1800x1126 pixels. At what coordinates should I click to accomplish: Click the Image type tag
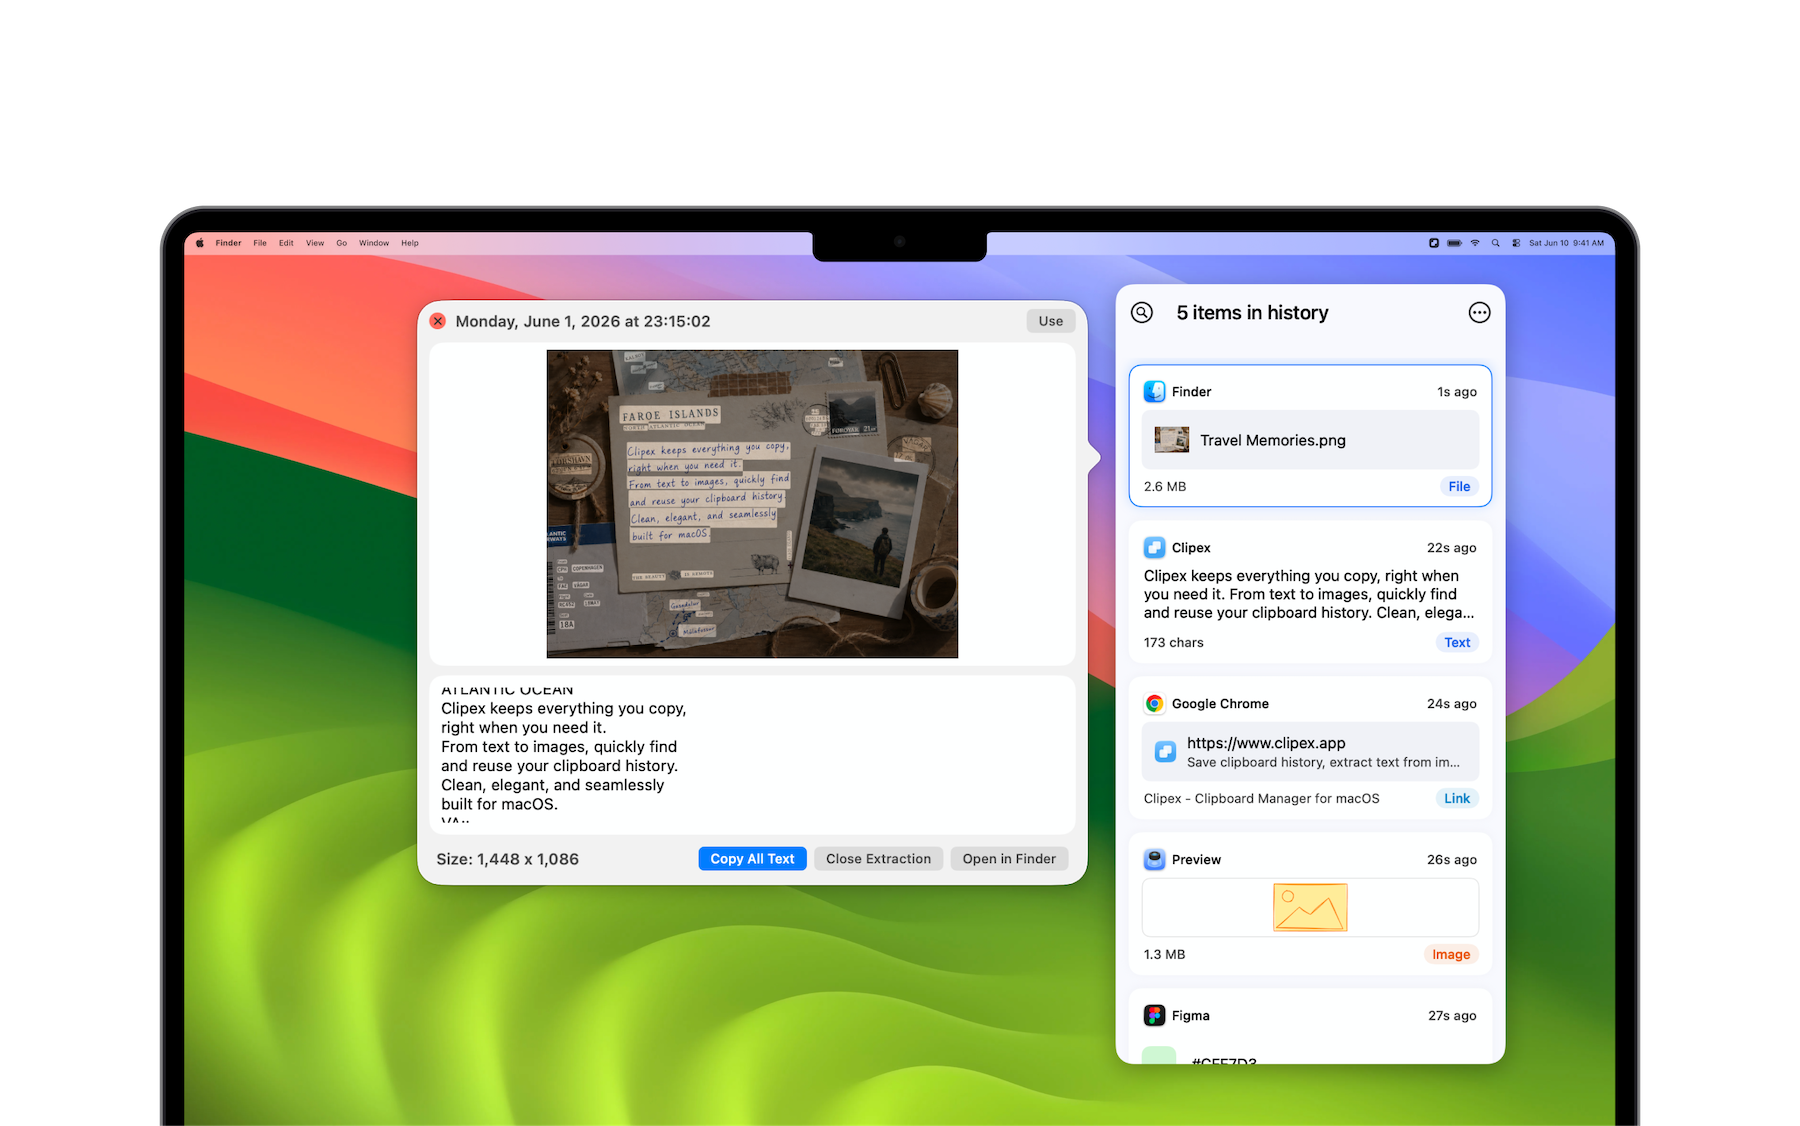pos(1451,954)
